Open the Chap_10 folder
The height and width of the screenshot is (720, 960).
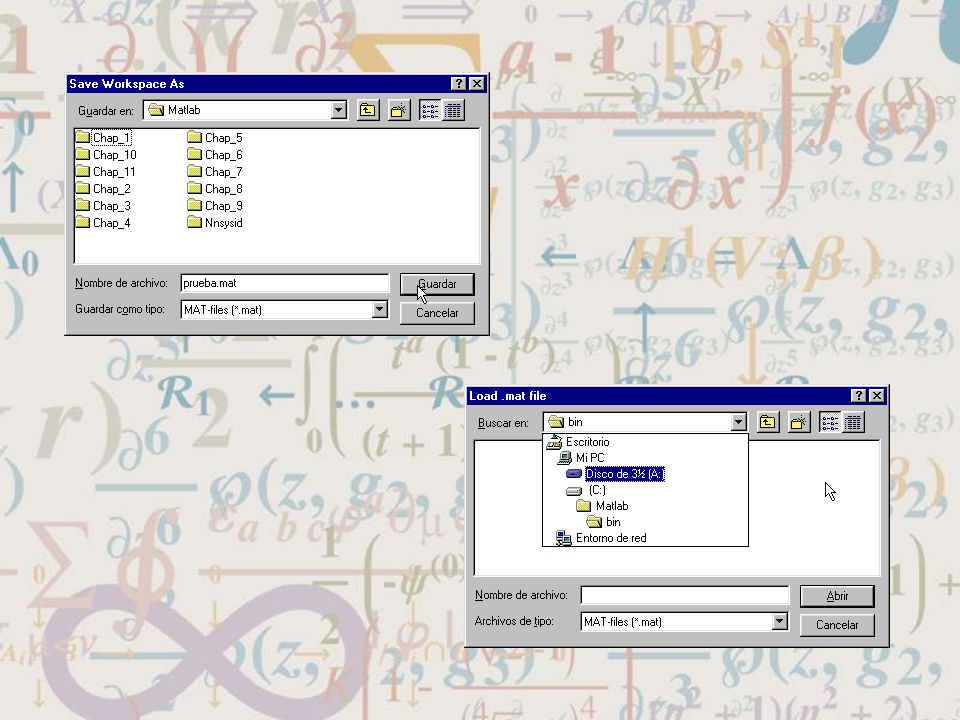(x=106, y=155)
